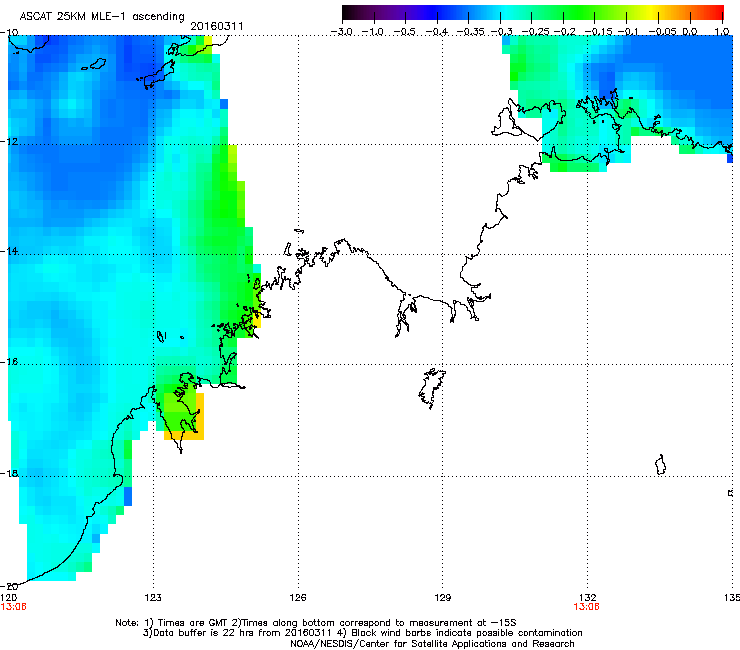Click the 0.0 color scale label
740x650 pixels.
[690, 32]
